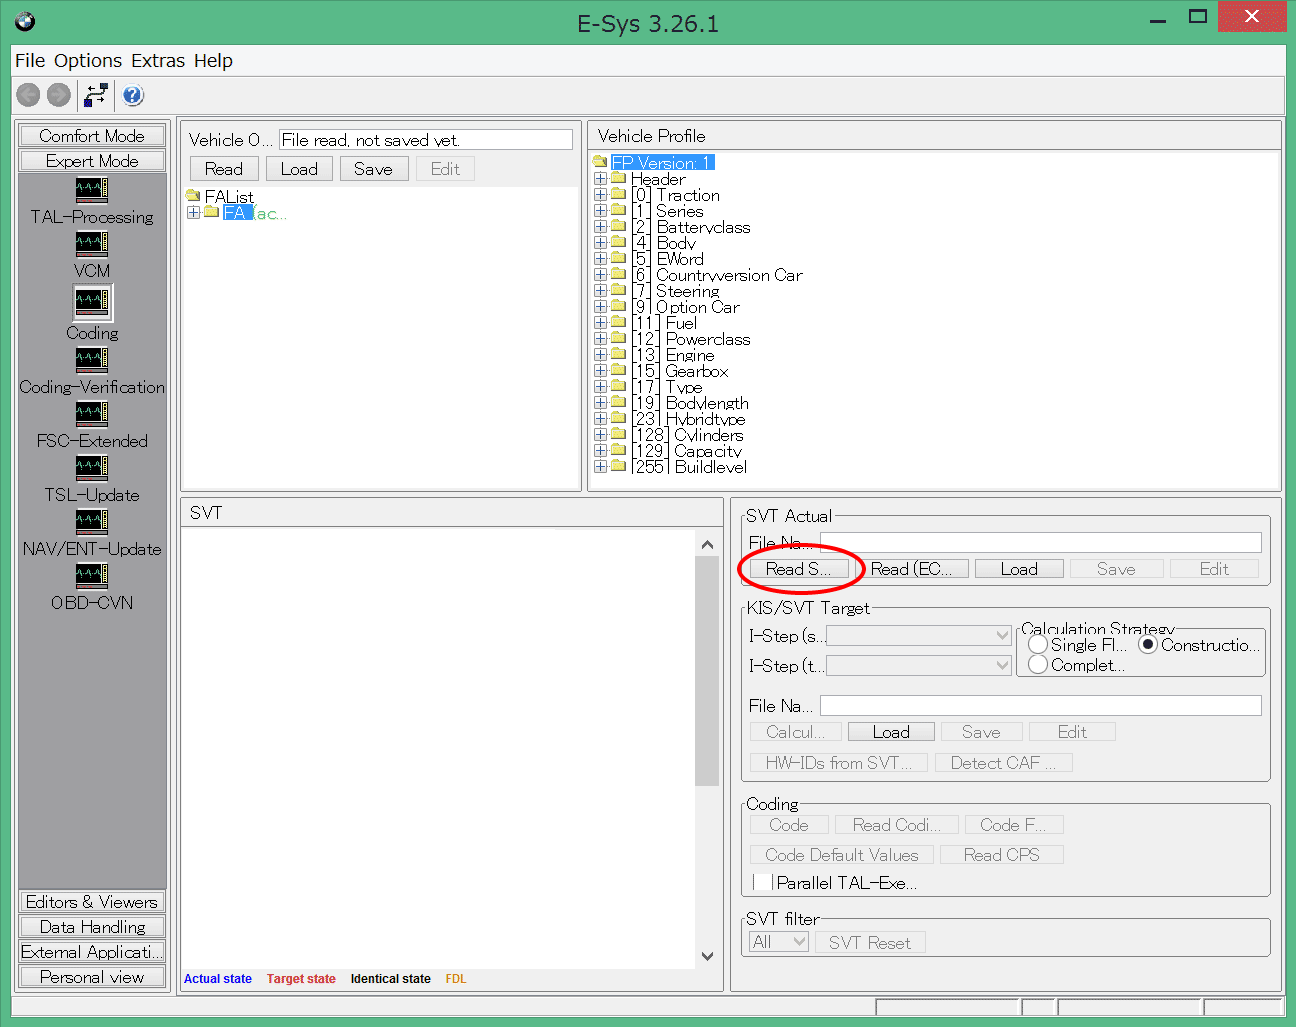Screen dimensions: 1296x1027
Task: Select the Fuel folder icon
Action: tap(618, 322)
